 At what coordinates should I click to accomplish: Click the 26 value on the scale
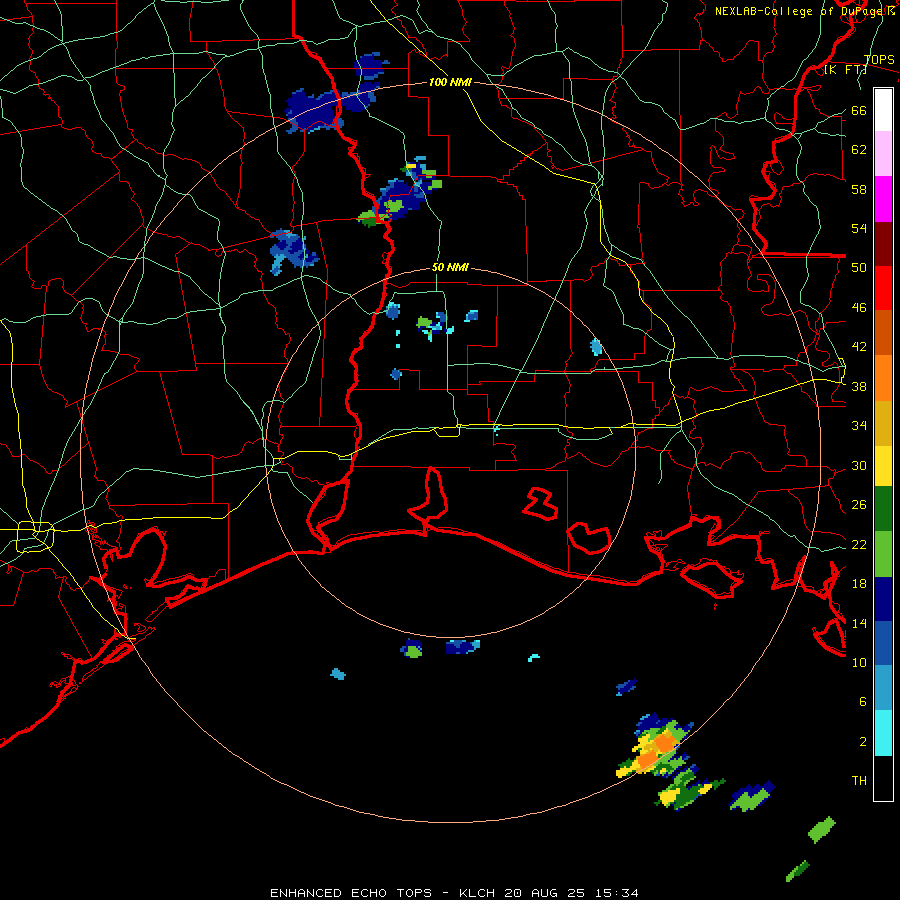(x=859, y=505)
